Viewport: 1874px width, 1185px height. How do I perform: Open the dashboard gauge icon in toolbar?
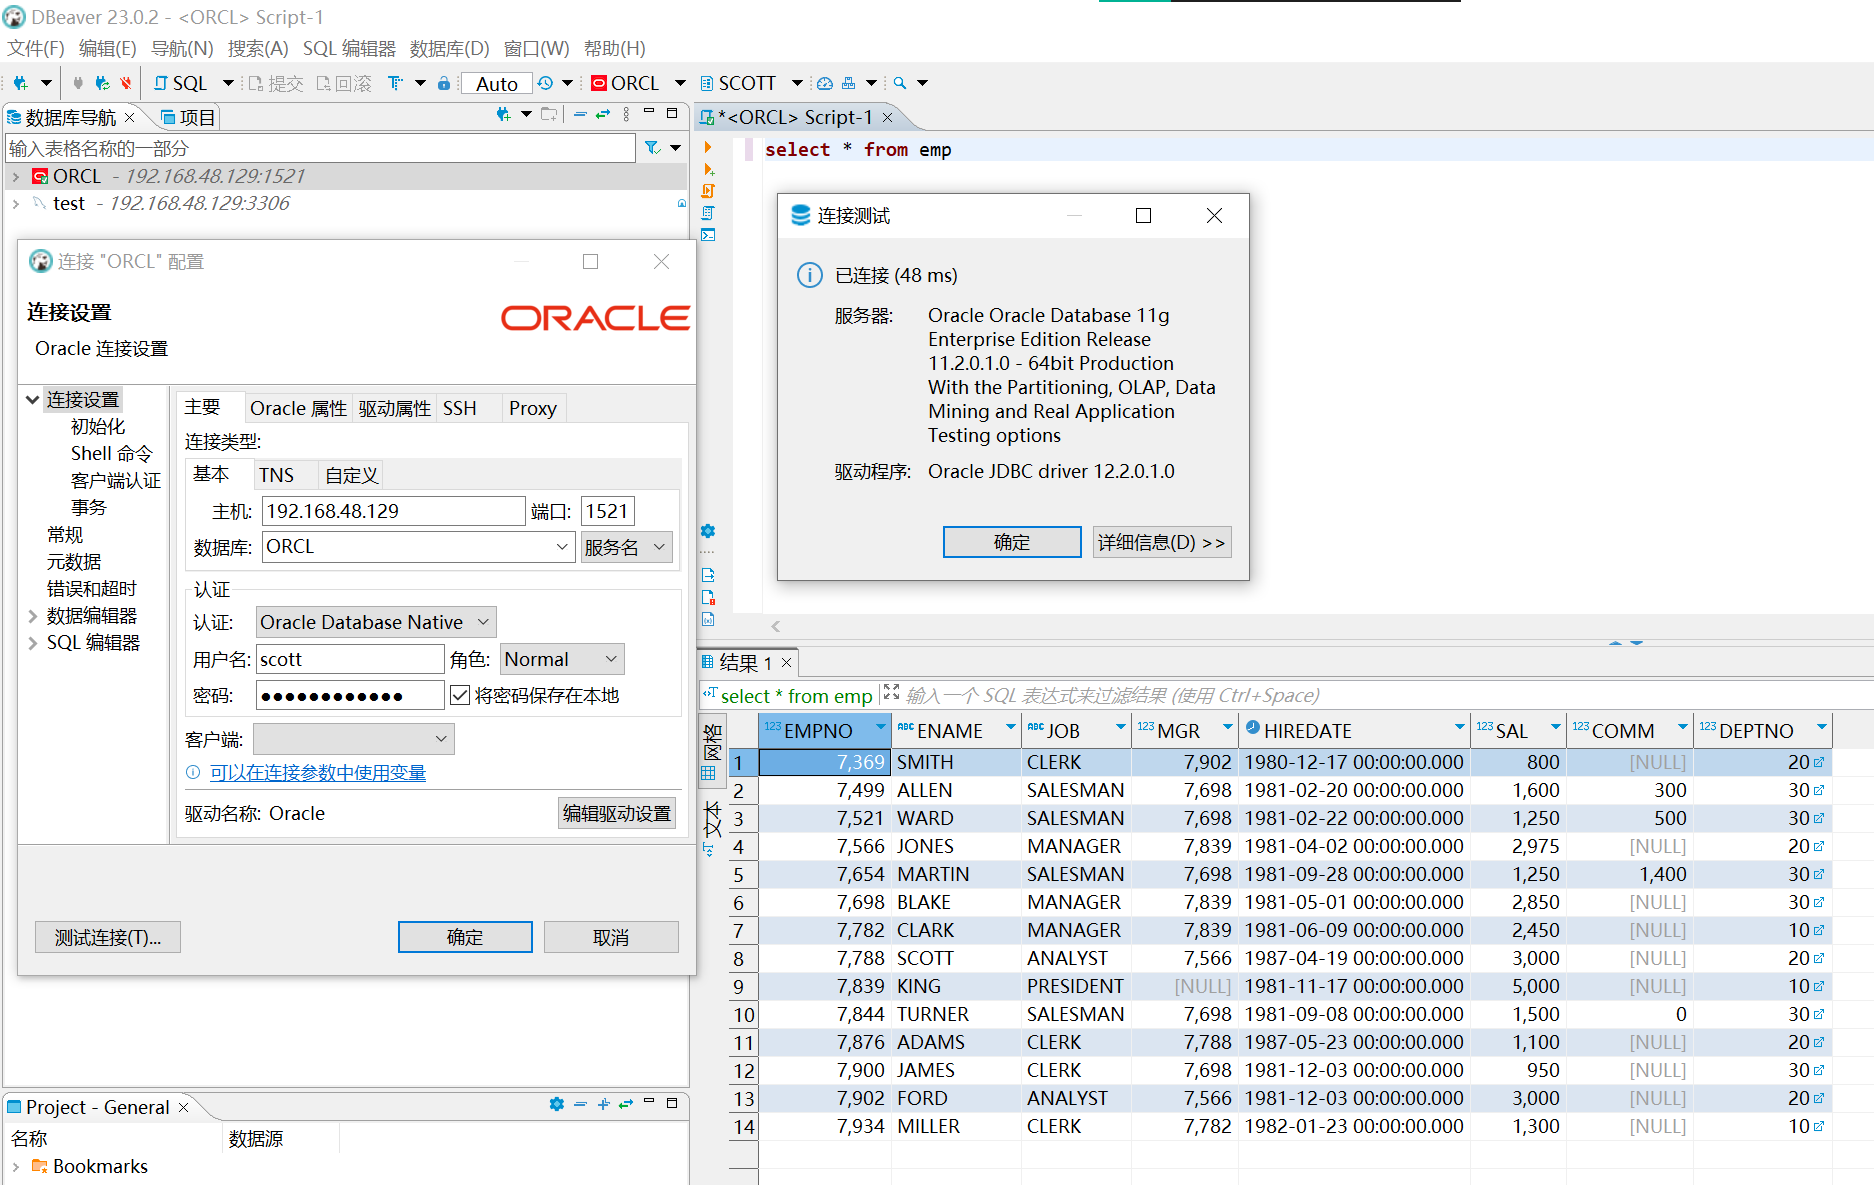point(825,83)
